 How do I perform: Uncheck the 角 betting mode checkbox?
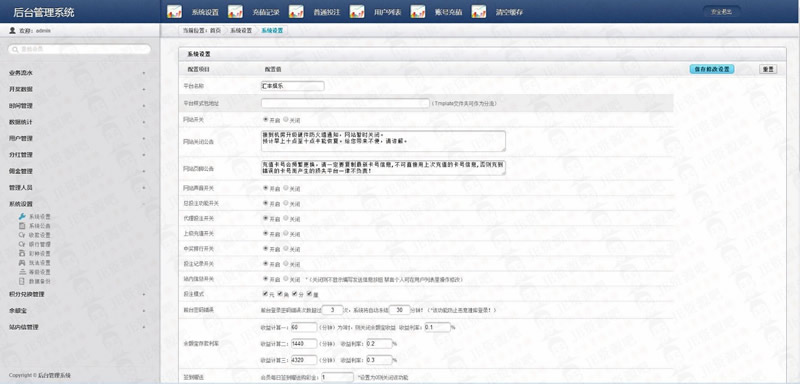pyautogui.click(x=280, y=294)
